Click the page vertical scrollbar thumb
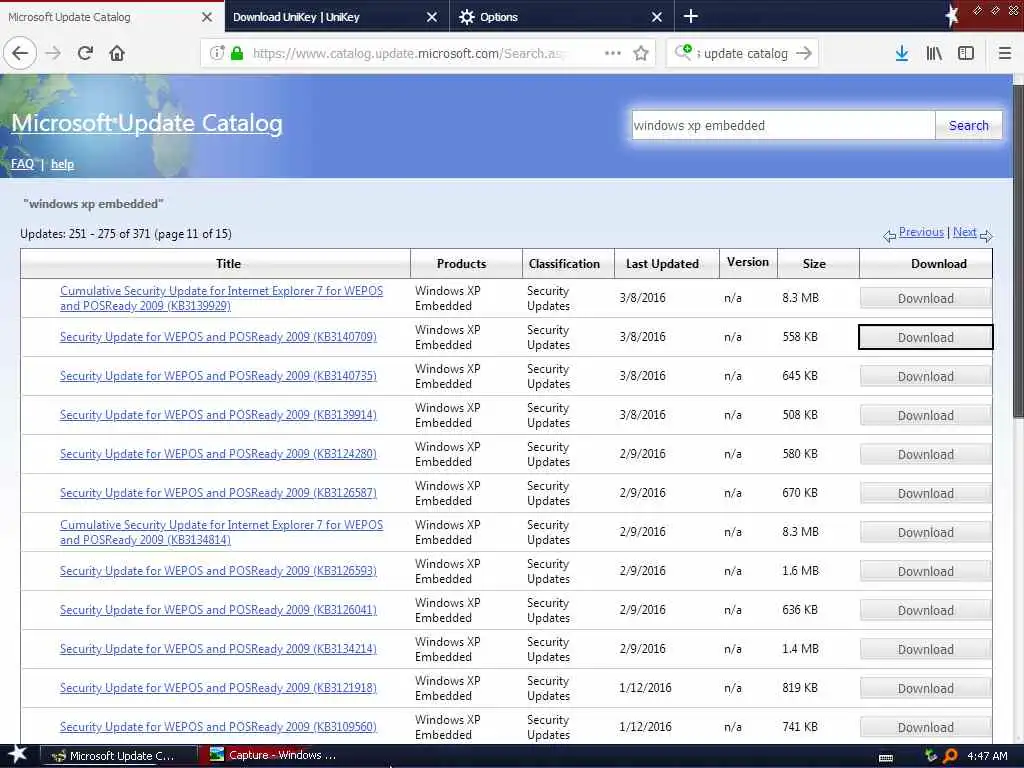 (1018, 251)
